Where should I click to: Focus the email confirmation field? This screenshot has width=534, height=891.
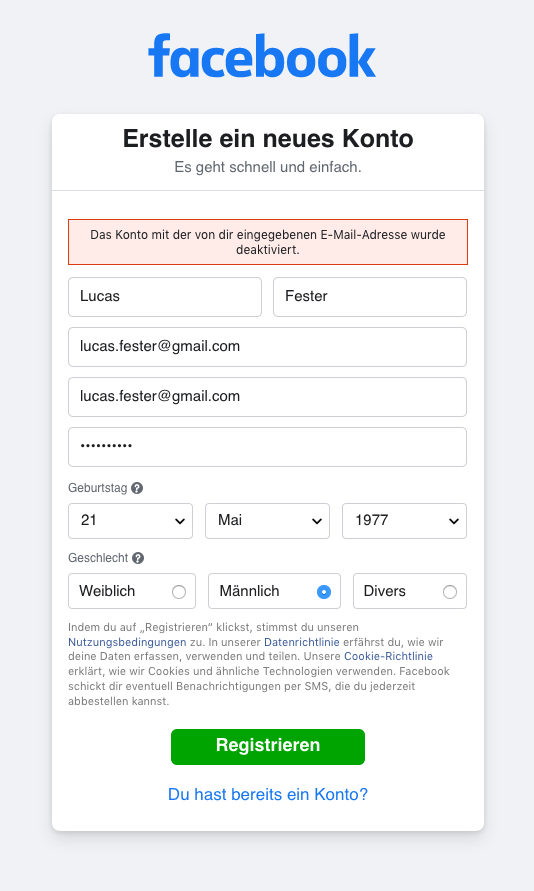click(x=268, y=397)
